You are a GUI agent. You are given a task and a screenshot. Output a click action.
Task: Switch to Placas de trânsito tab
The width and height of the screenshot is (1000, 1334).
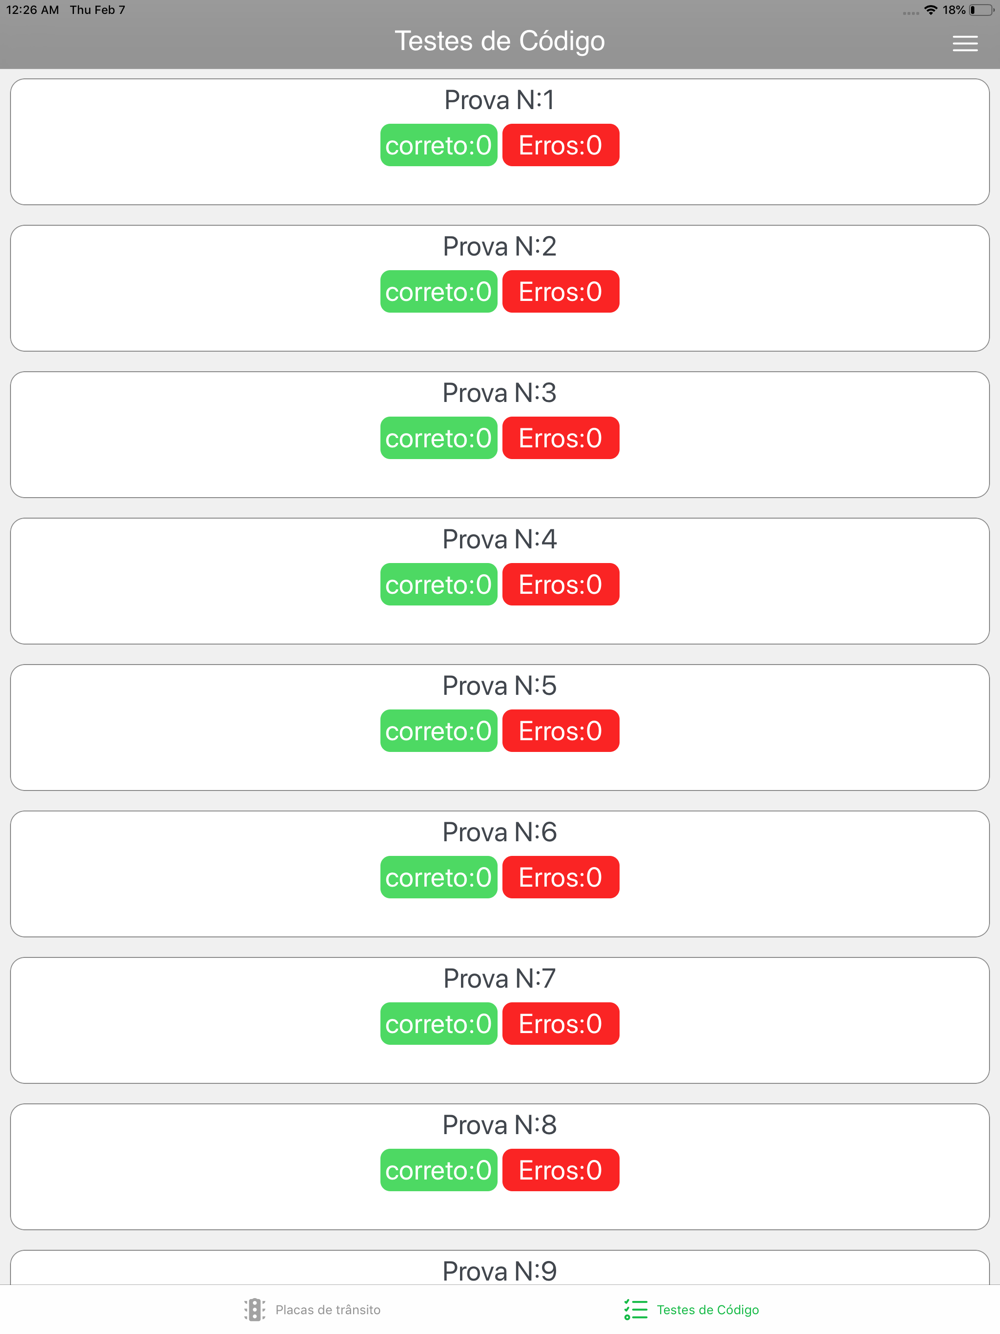click(x=312, y=1309)
